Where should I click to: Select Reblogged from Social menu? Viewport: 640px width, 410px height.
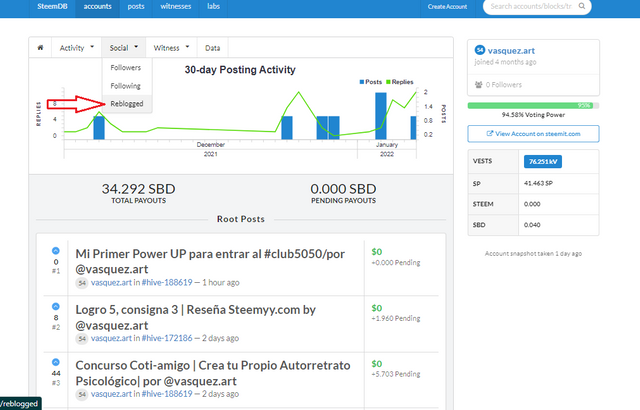click(x=127, y=104)
